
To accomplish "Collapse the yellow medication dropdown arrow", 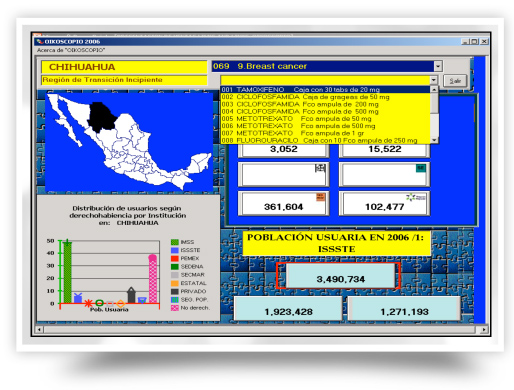I will point(433,80).
